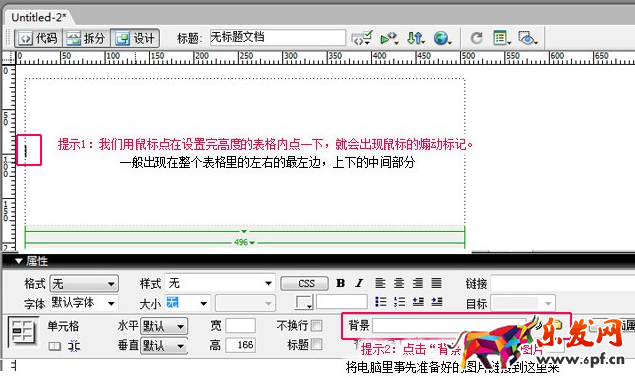This screenshot has width=635, height=380.
Task: Switch to Split view (拆分)
Action: (x=86, y=38)
